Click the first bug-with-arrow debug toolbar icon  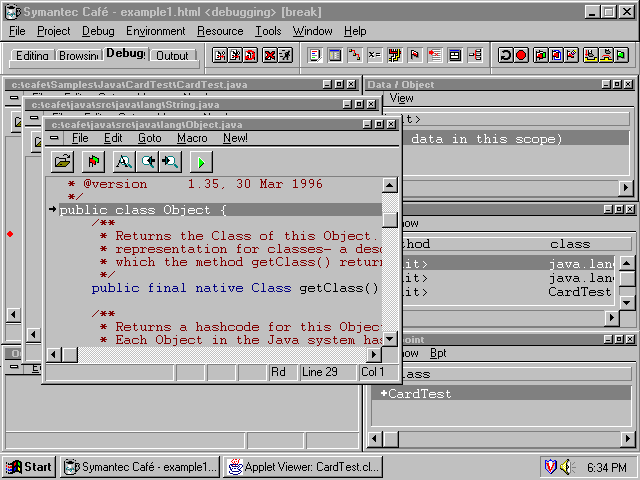tap(220, 55)
